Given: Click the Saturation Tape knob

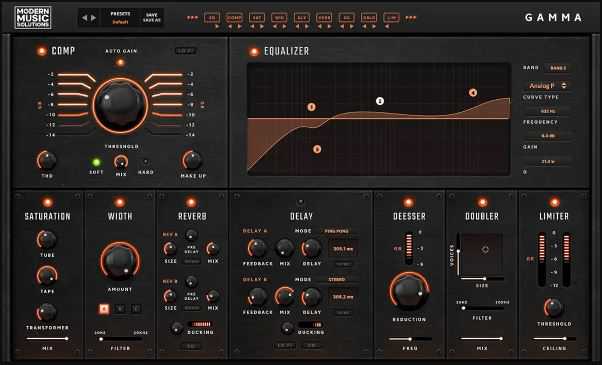Looking at the screenshot, I should click(x=47, y=275).
